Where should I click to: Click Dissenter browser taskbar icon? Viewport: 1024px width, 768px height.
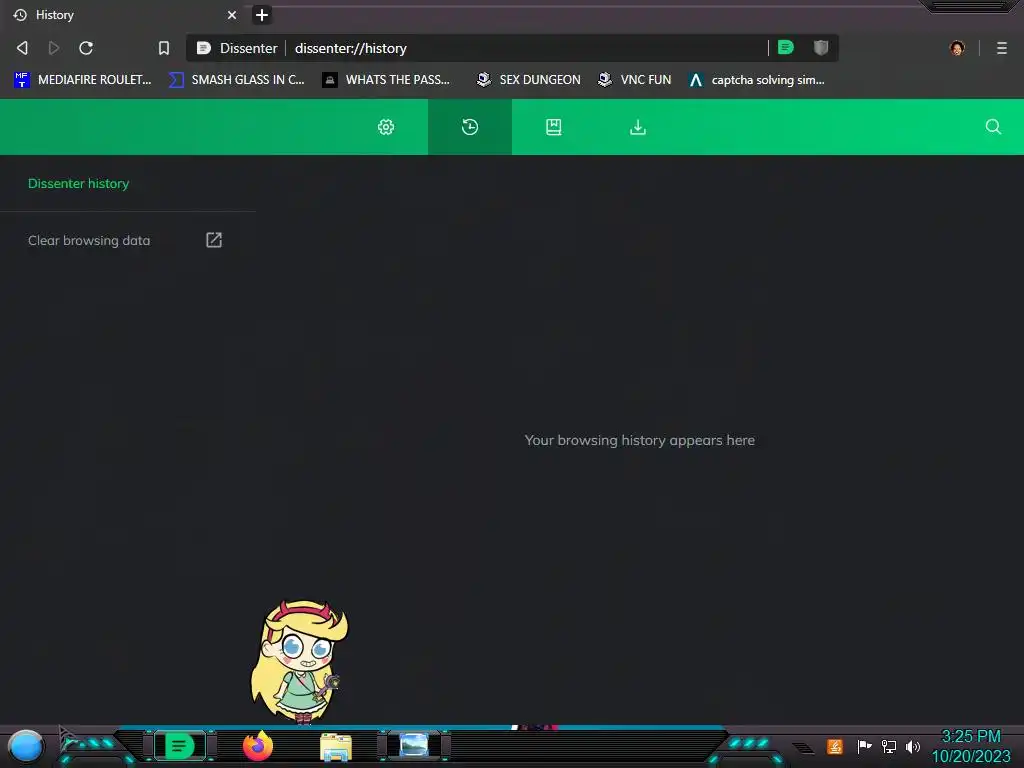coord(180,746)
